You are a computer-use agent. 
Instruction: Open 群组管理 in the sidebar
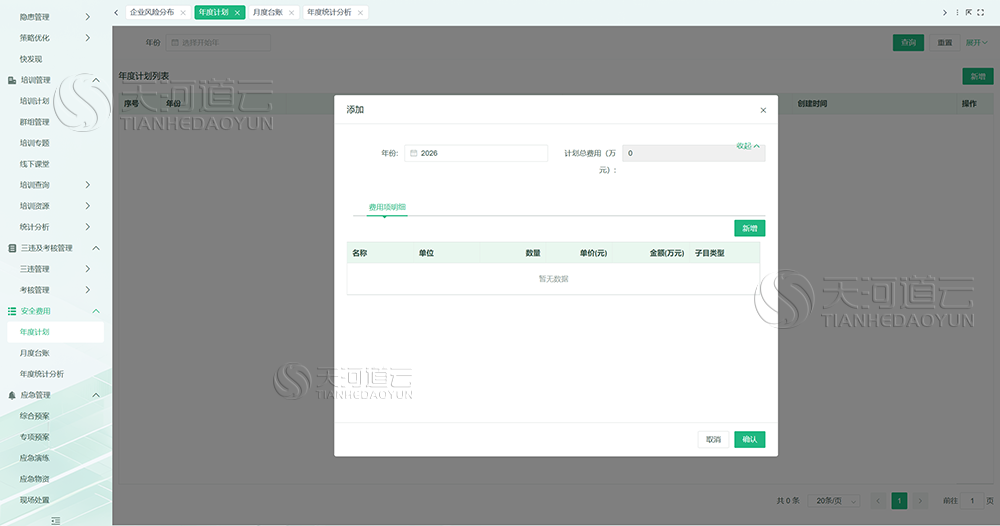[x=34, y=122]
